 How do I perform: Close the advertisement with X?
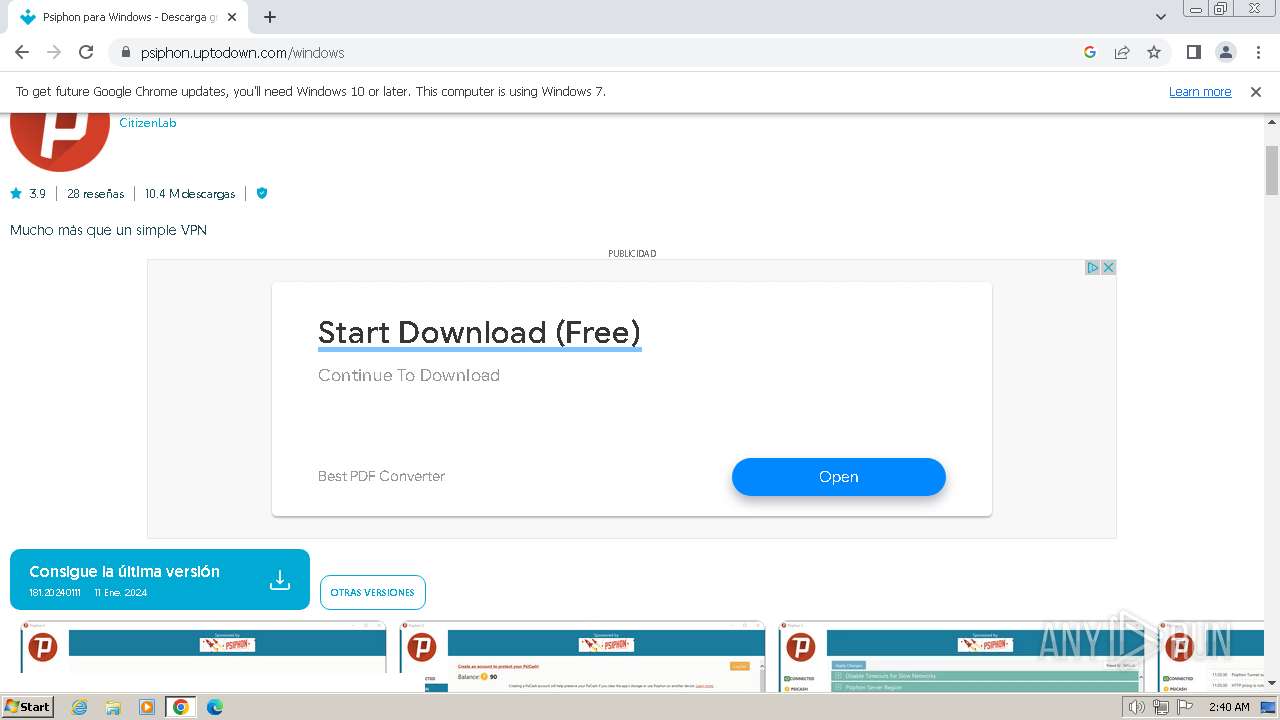(x=1108, y=267)
